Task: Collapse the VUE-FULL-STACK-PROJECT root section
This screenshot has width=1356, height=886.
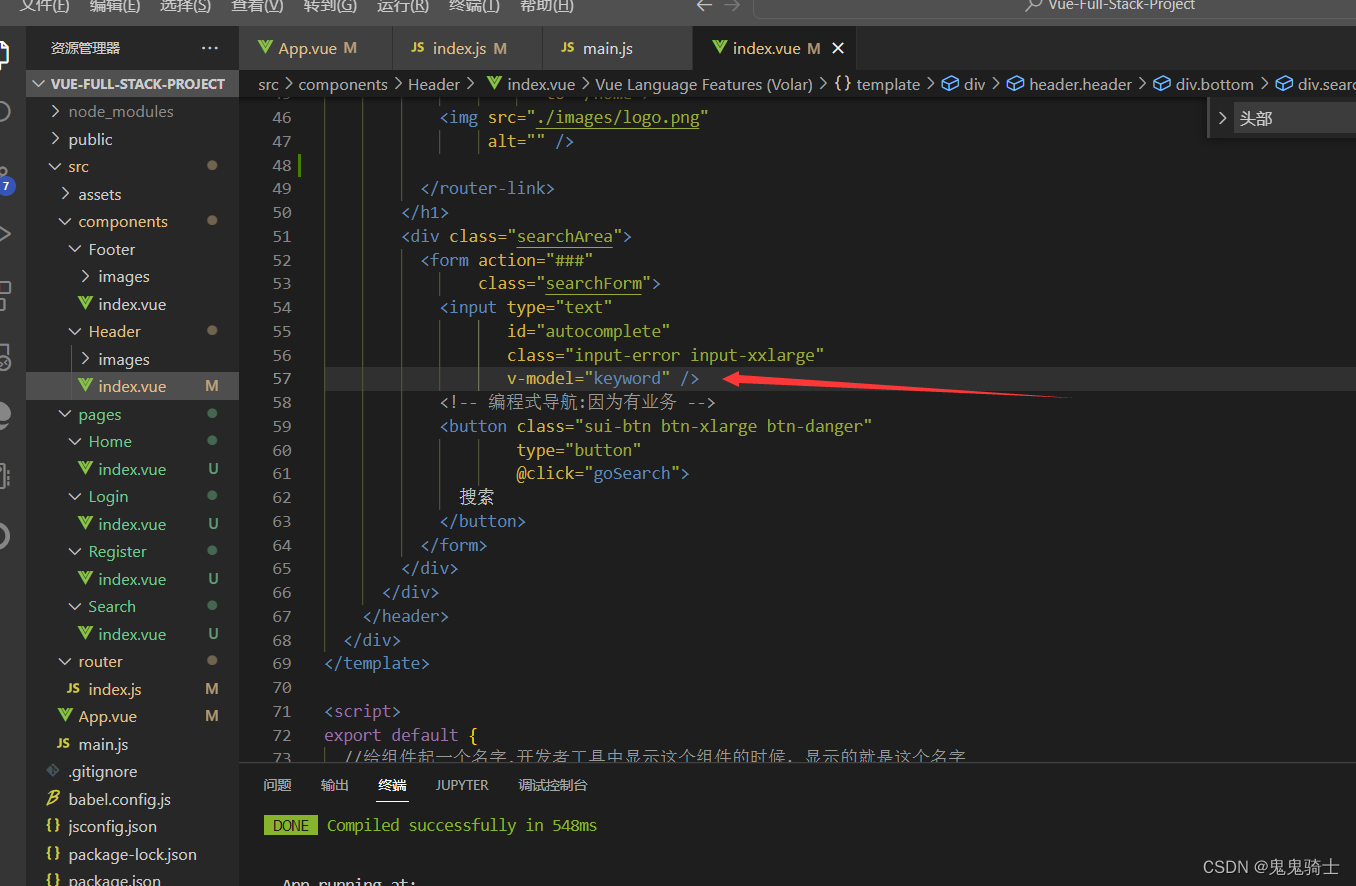Action: (x=137, y=84)
